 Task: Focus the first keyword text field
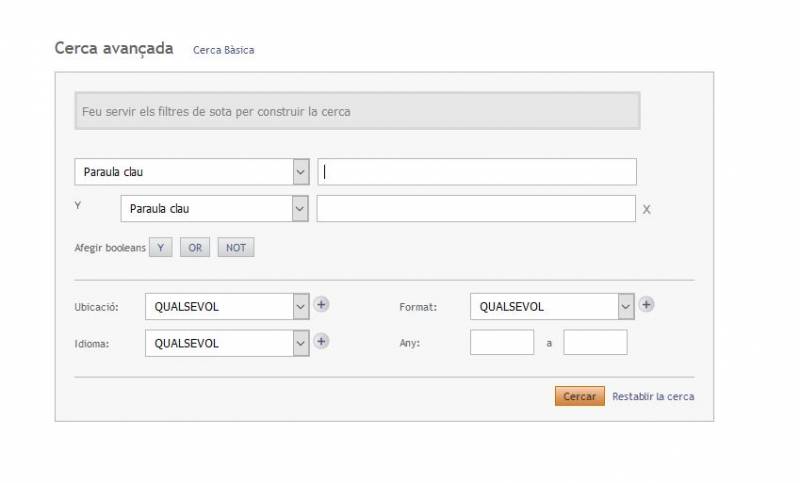click(477, 172)
